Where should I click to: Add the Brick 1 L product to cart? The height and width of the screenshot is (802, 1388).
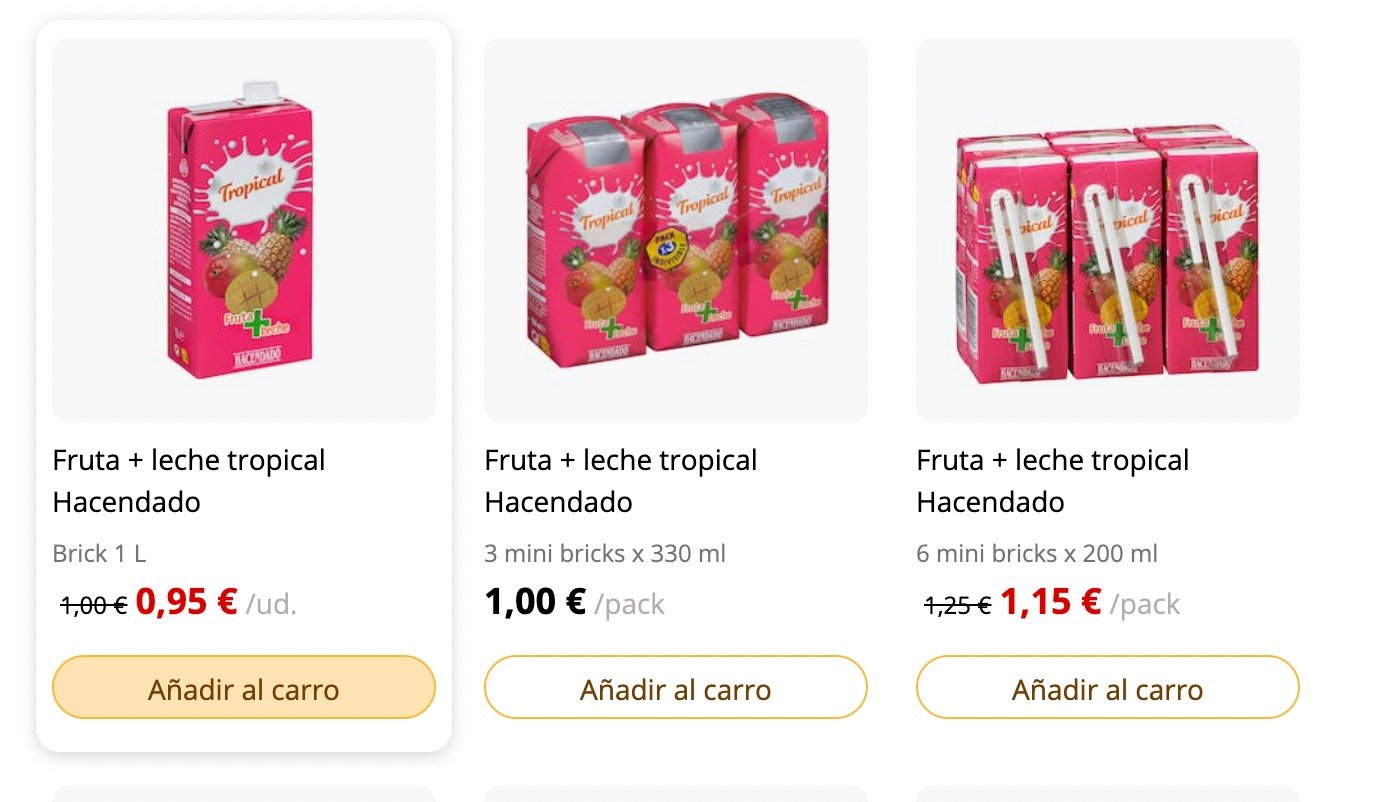tap(244, 687)
